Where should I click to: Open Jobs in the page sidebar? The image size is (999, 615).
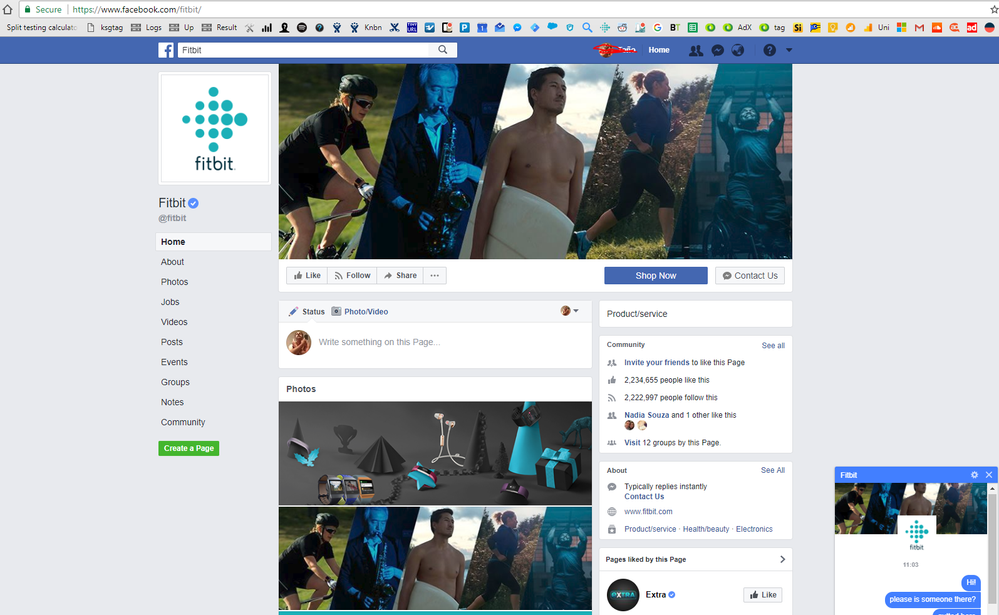pyautogui.click(x=170, y=302)
